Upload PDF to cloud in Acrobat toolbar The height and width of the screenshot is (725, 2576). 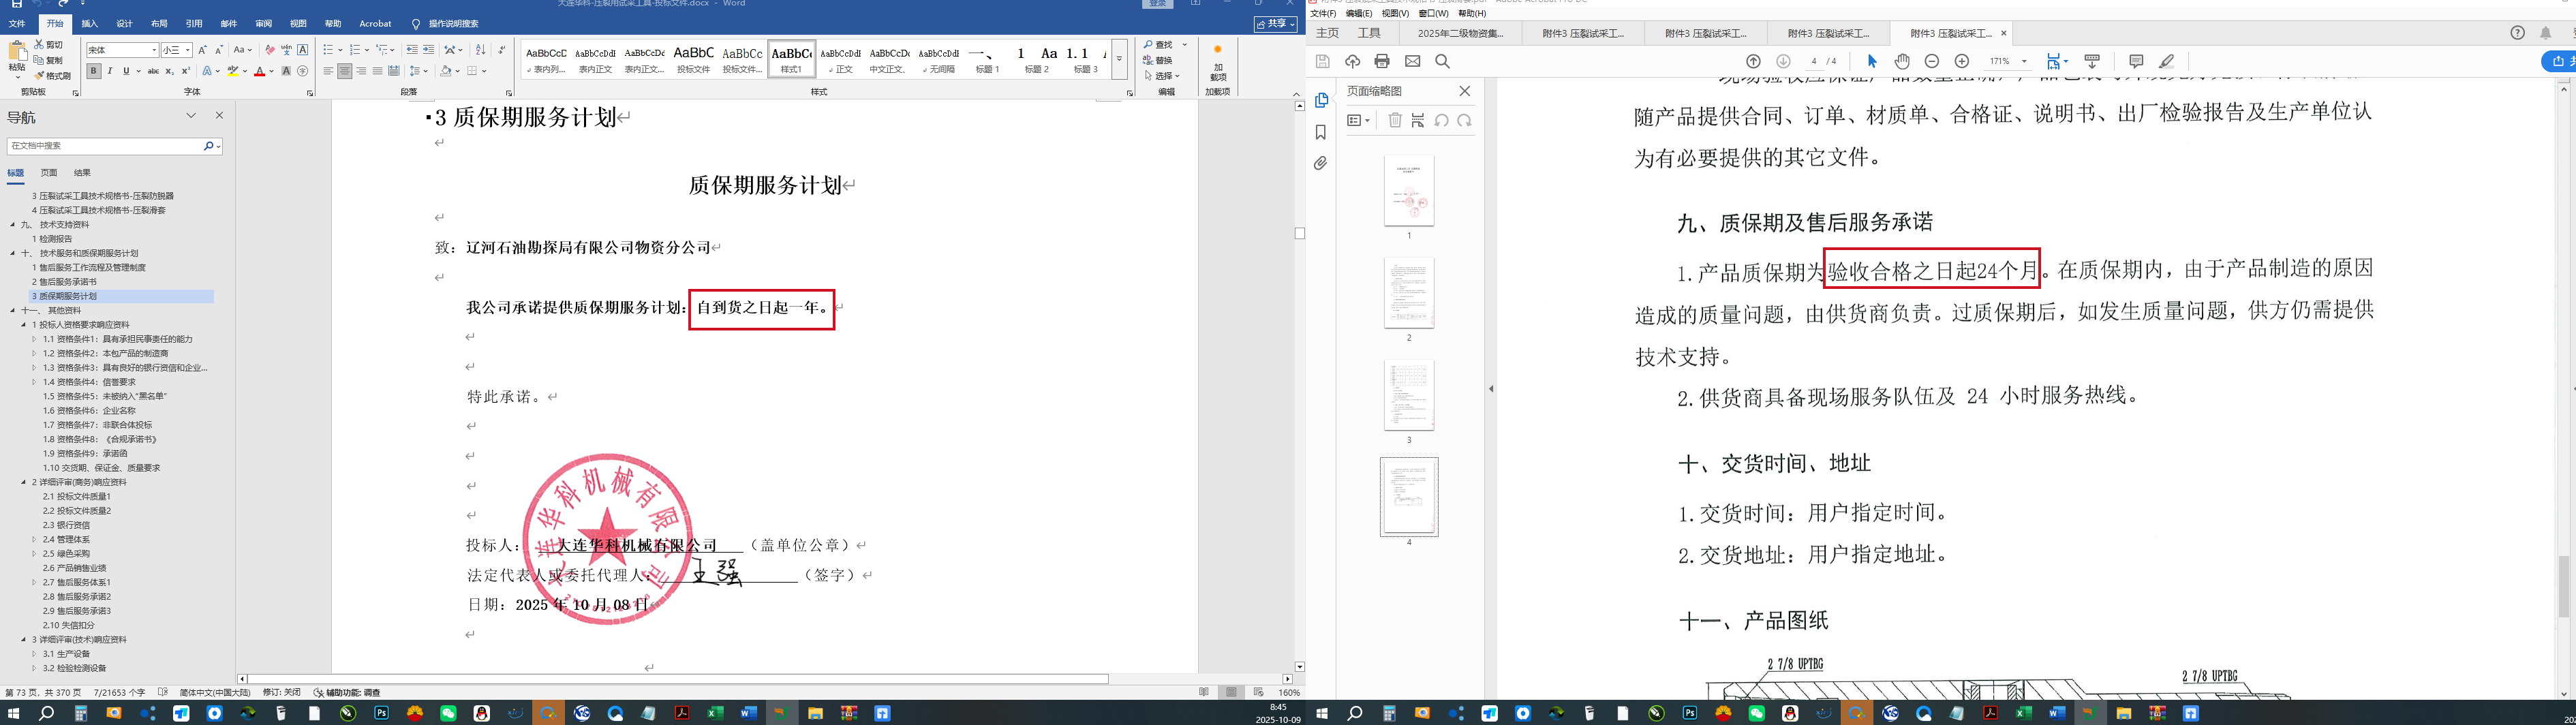tap(1352, 61)
